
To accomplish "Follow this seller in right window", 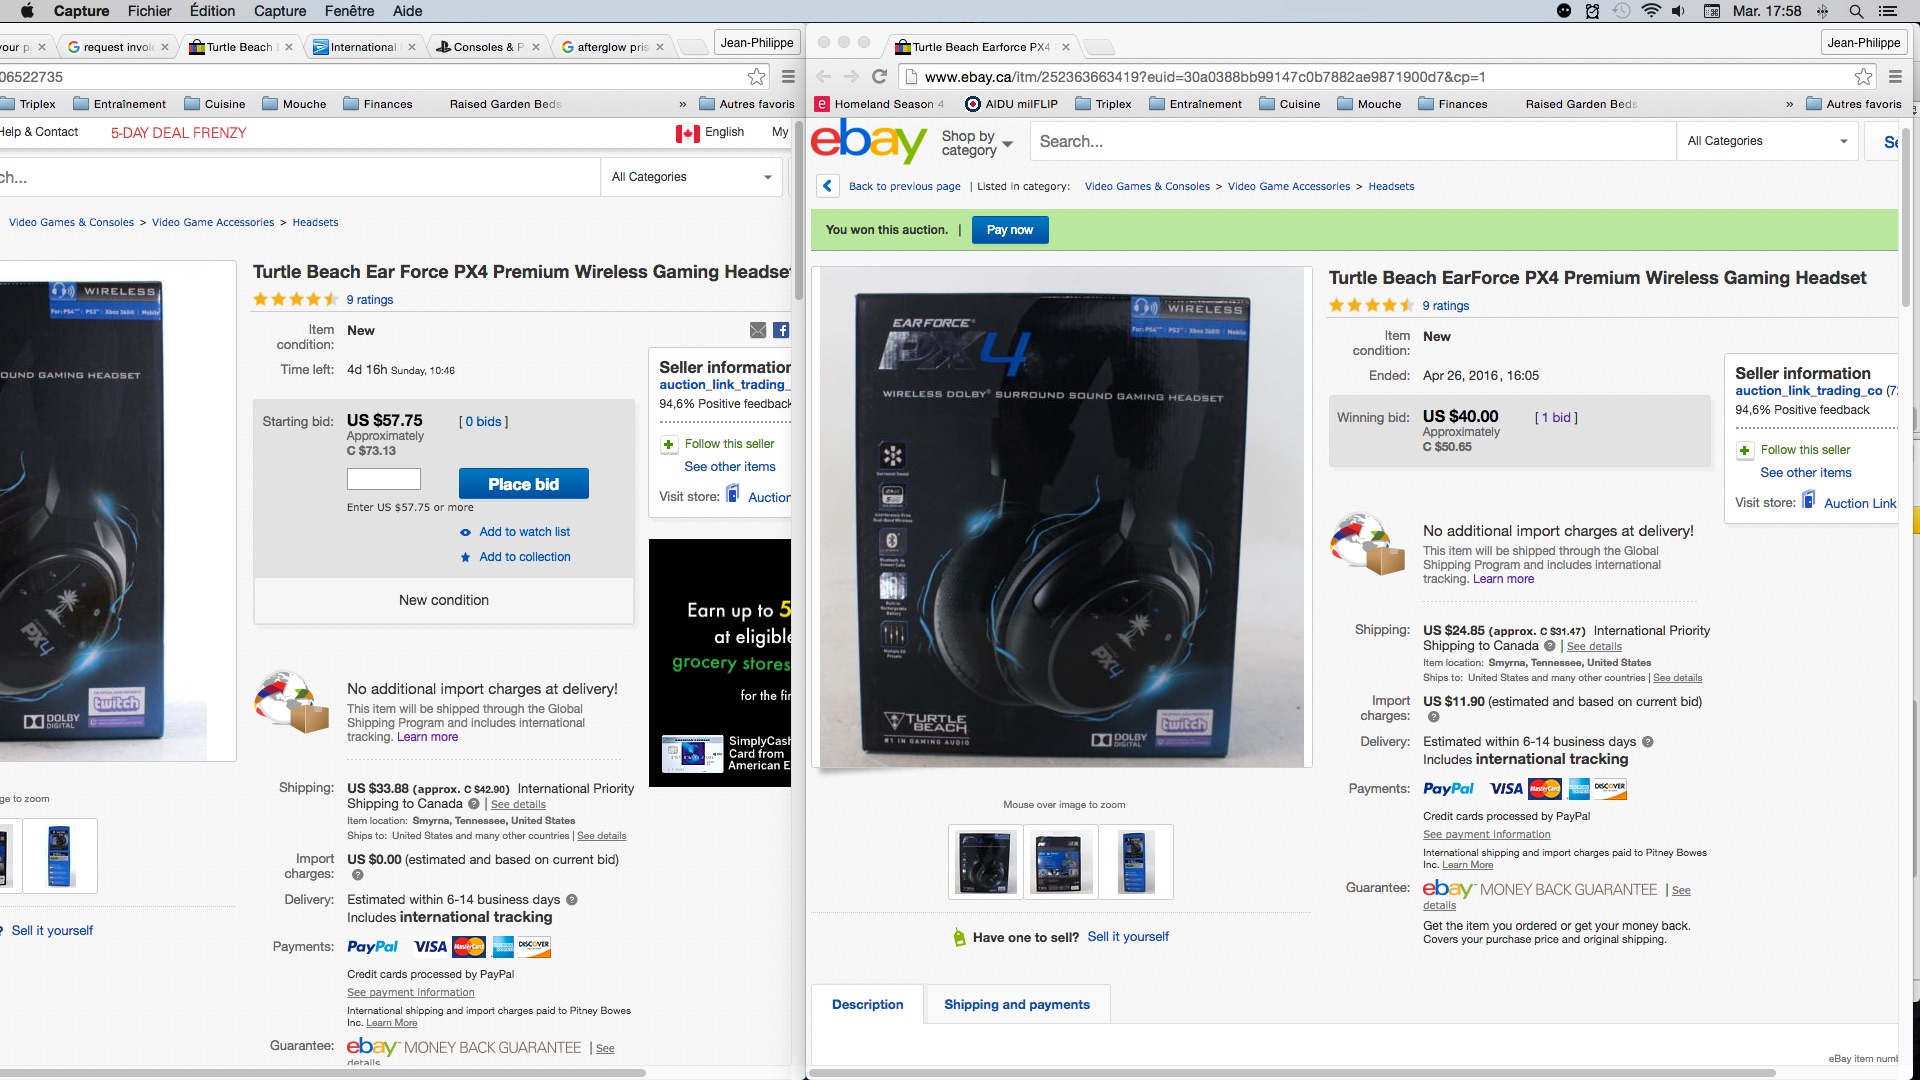I will click(x=1805, y=450).
